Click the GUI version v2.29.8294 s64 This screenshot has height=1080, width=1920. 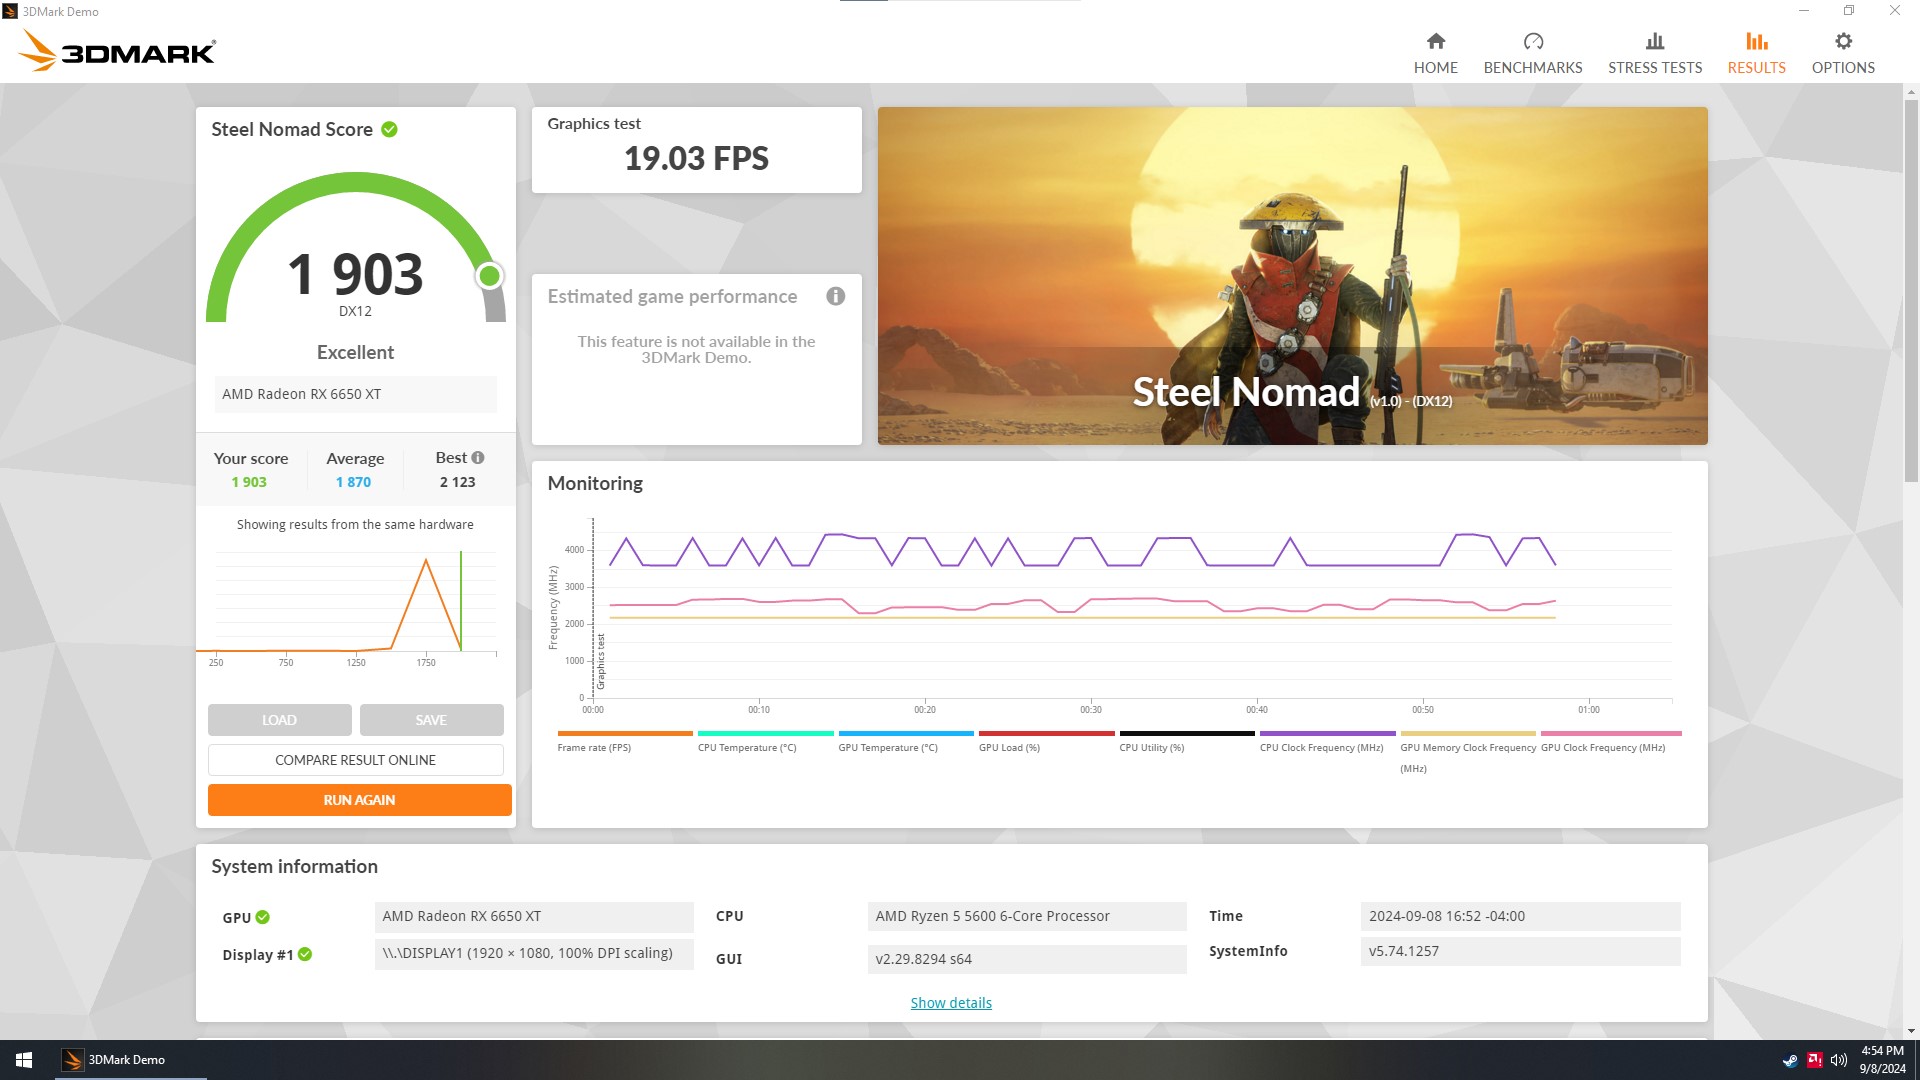click(x=1027, y=959)
